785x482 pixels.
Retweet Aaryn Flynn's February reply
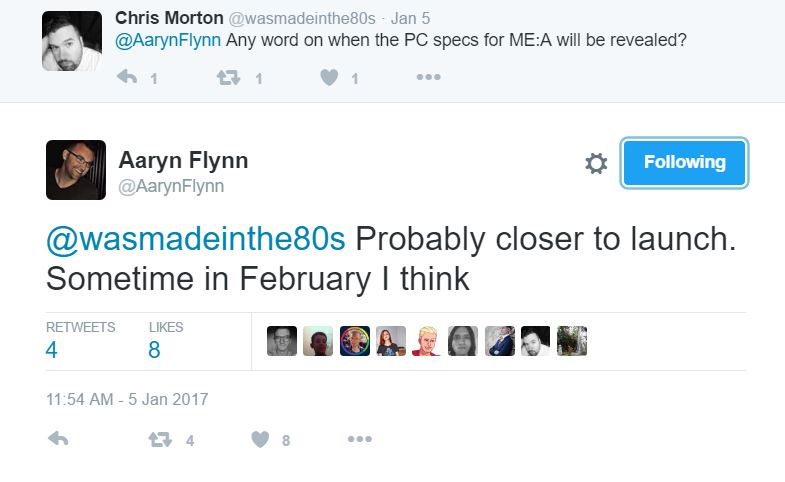tap(159, 438)
